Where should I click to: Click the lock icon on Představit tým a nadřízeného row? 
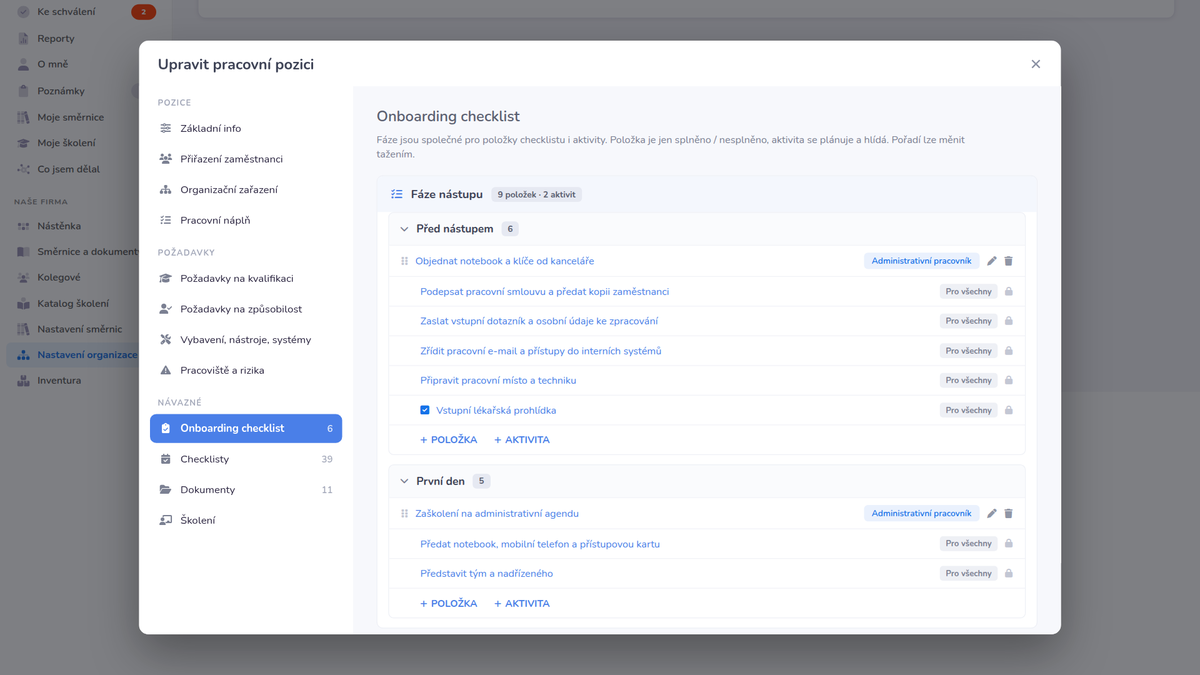1008,573
